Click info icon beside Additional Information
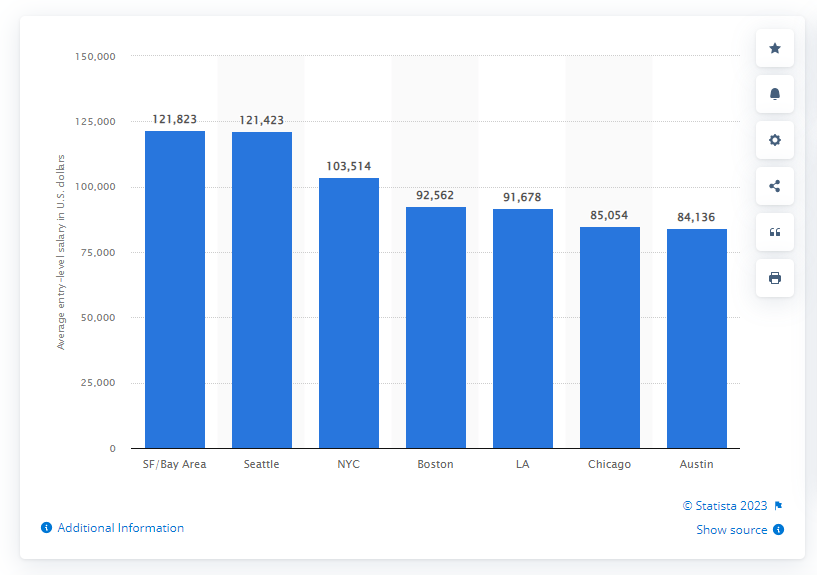The width and height of the screenshot is (817, 575). tap(46, 528)
